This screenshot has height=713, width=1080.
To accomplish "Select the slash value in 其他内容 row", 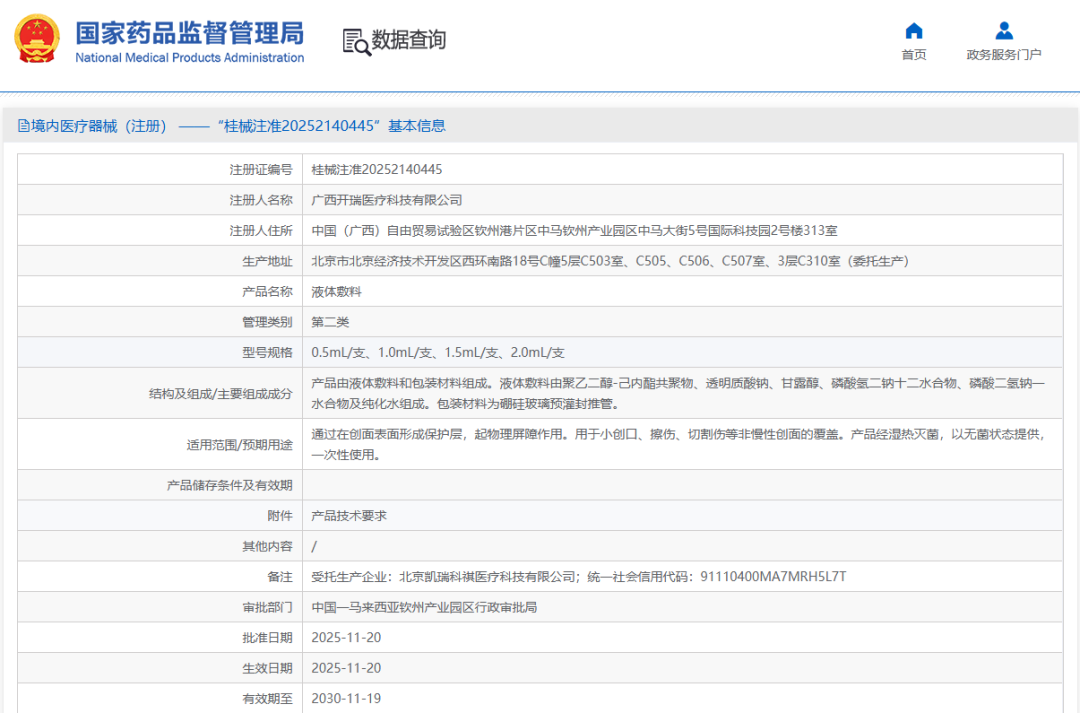I will [x=314, y=546].
